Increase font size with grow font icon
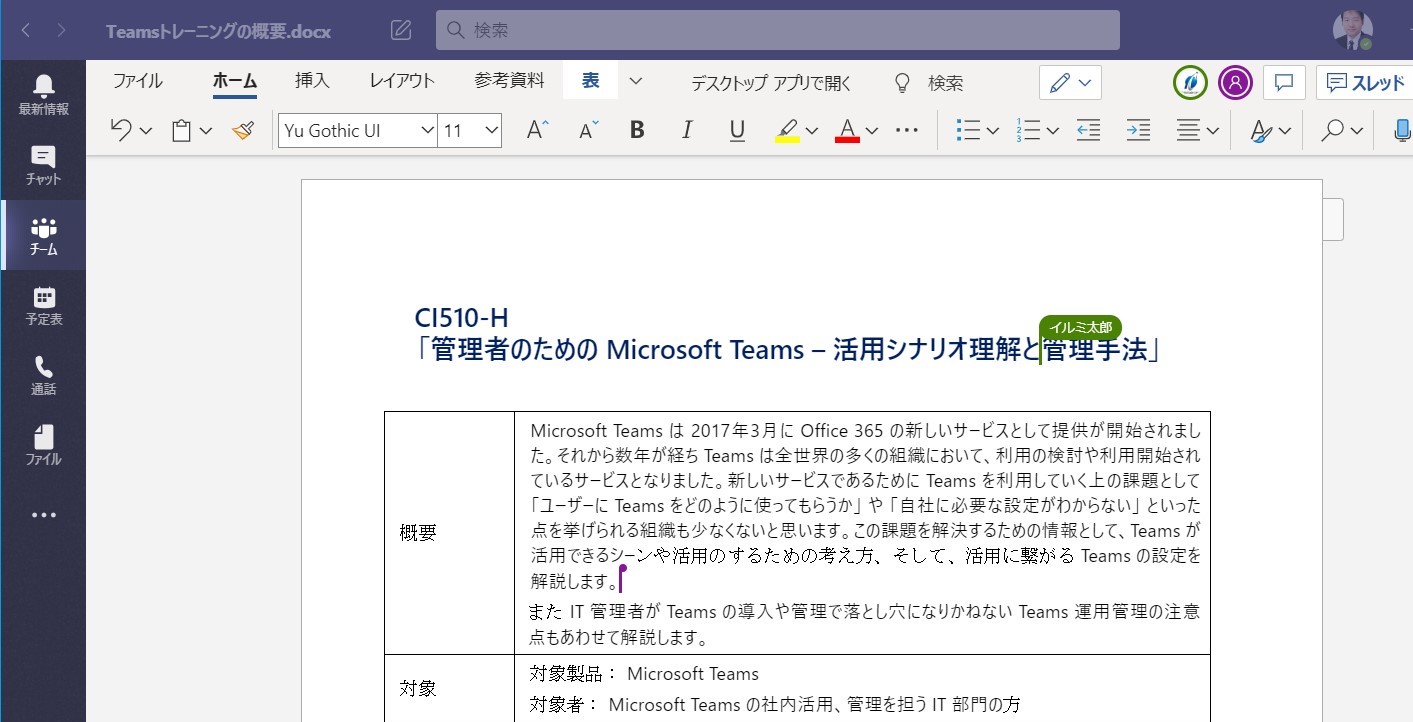Screen dimensions: 1413x722 point(538,130)
